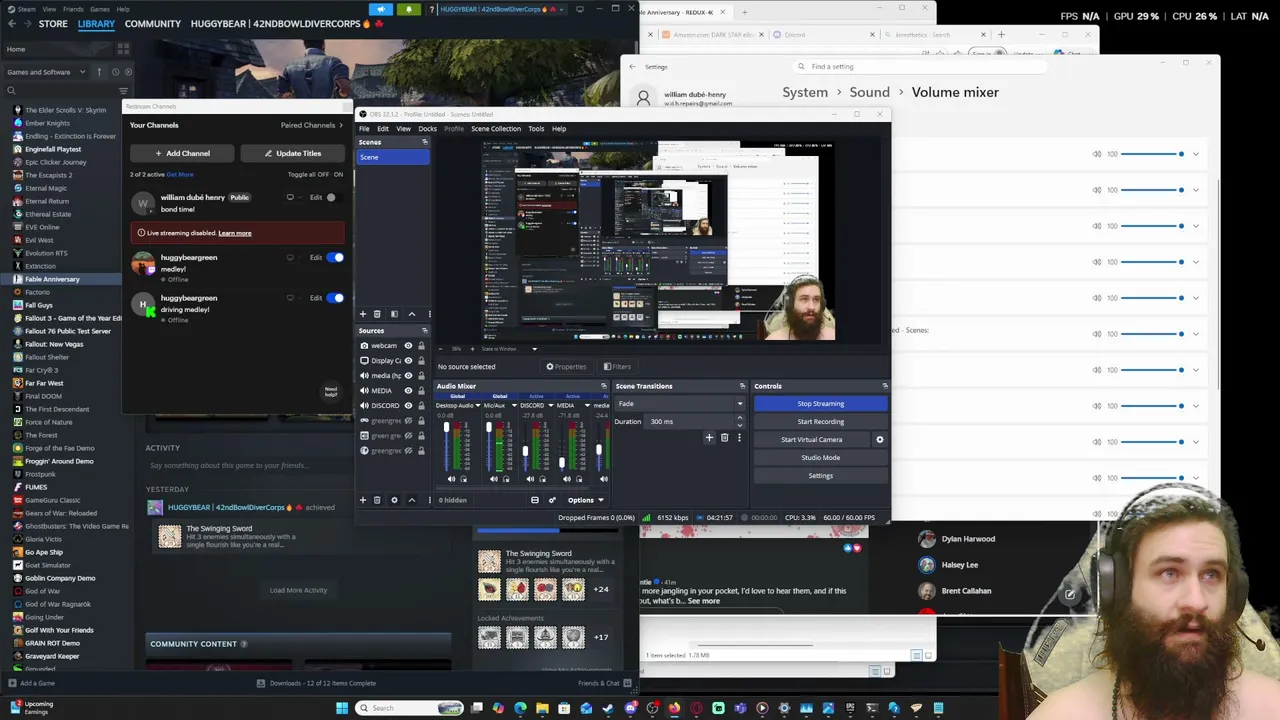1280x720 pixels.
Task: Undock the Audio Mixer panel
Action: pyautogui.click(x=603, y=386)
